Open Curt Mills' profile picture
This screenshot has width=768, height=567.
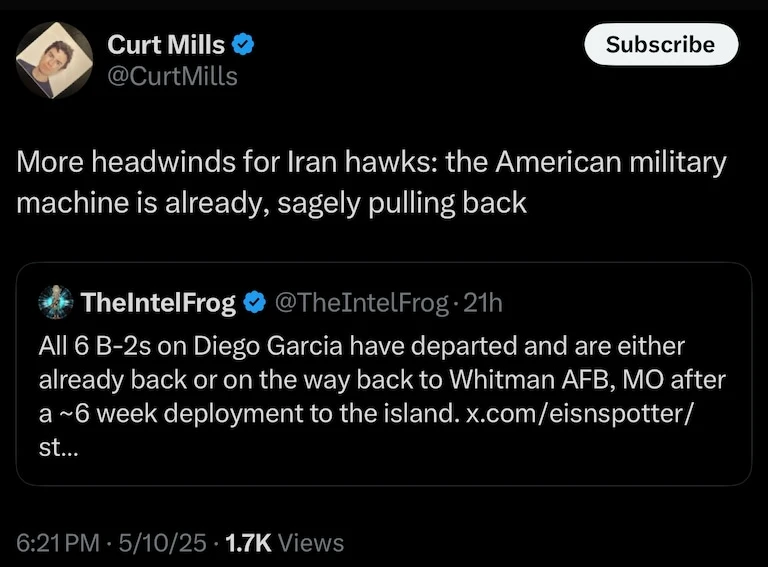54,59
